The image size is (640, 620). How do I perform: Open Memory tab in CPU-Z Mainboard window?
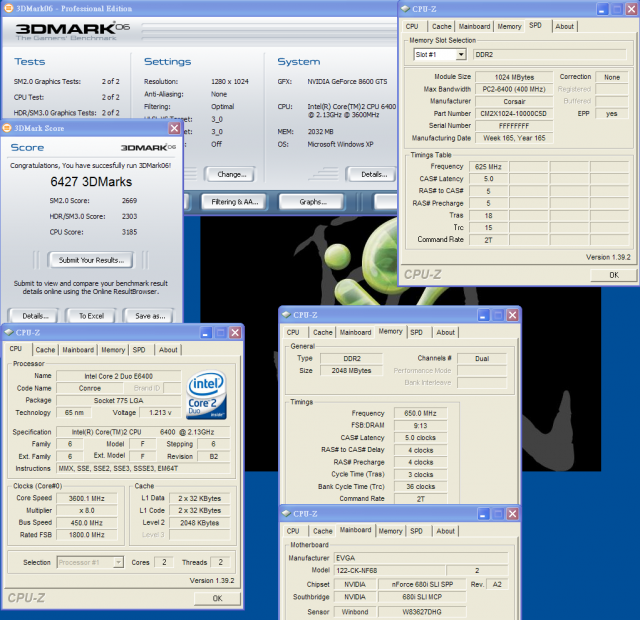pyautogui.click(x=390, y=531)
